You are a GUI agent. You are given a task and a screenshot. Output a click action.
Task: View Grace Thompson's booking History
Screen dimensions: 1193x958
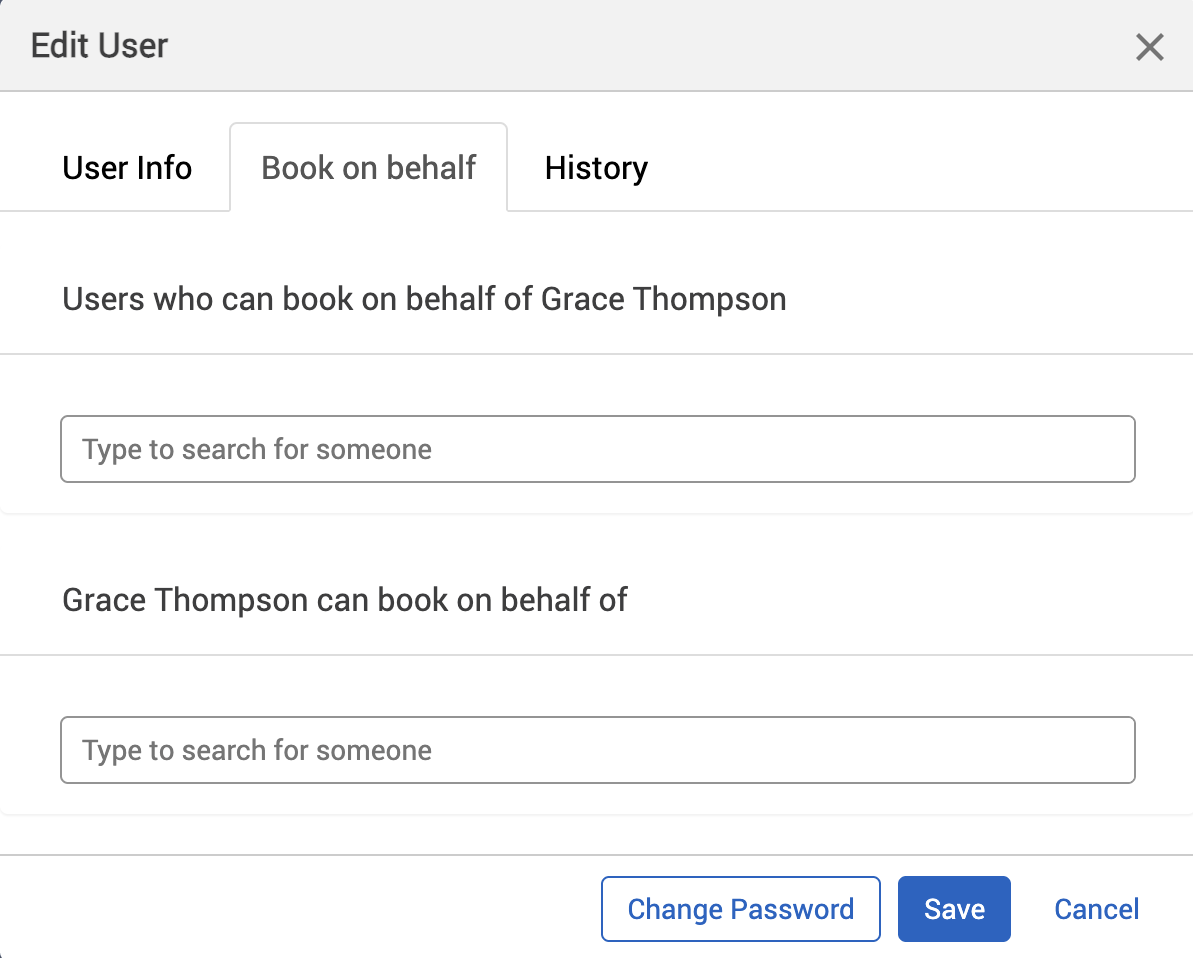[x=595, y=167]
